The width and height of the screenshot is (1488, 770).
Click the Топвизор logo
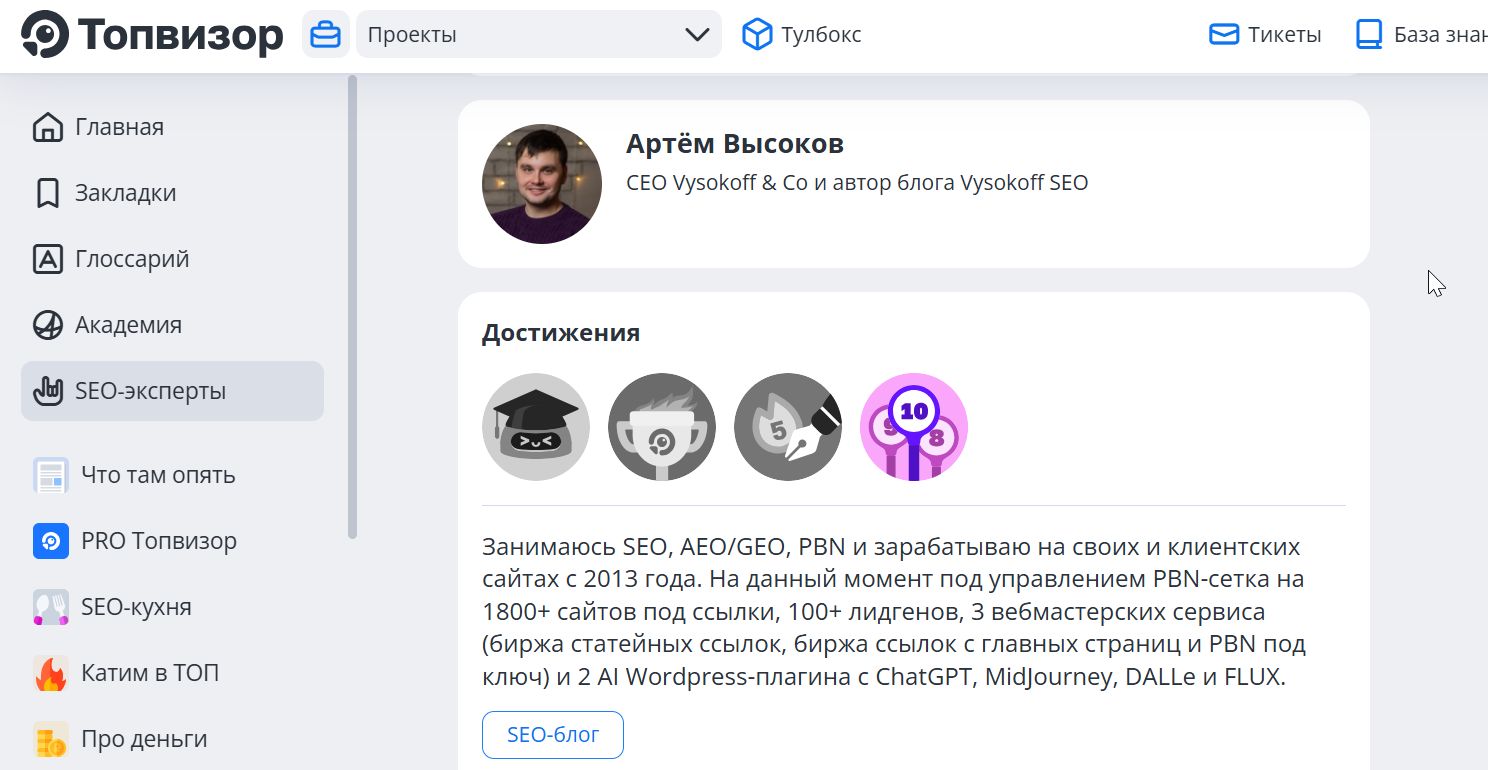pos(152,35)
